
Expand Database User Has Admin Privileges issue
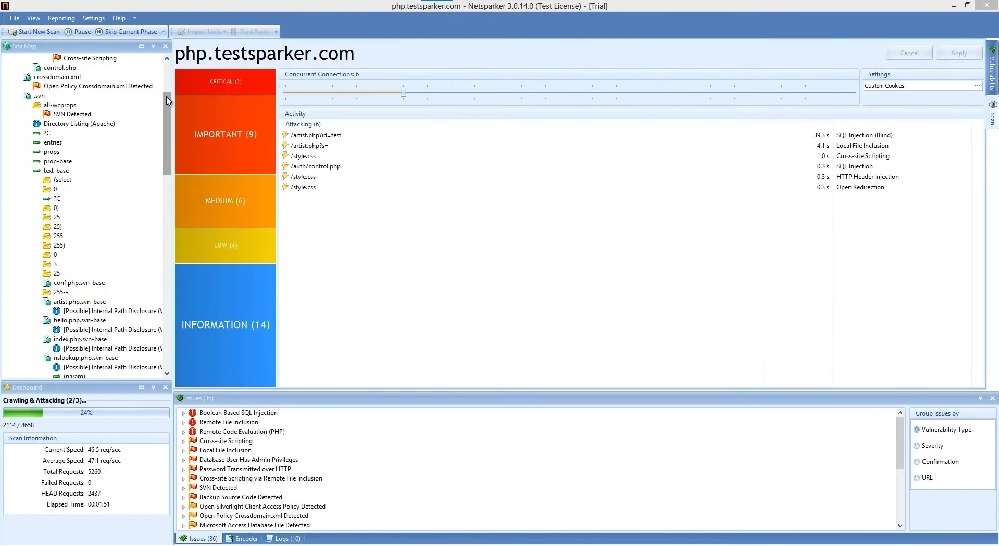(183, 459)
